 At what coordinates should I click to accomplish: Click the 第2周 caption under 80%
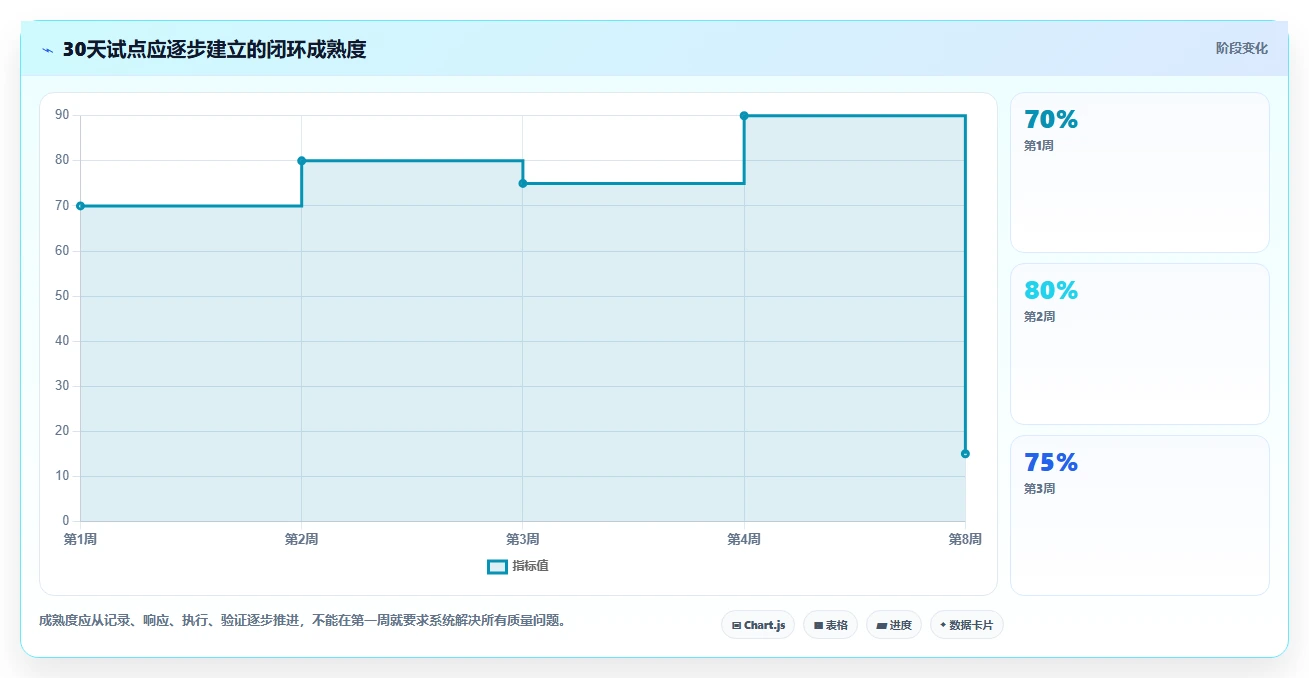[x=1039, y=317]
